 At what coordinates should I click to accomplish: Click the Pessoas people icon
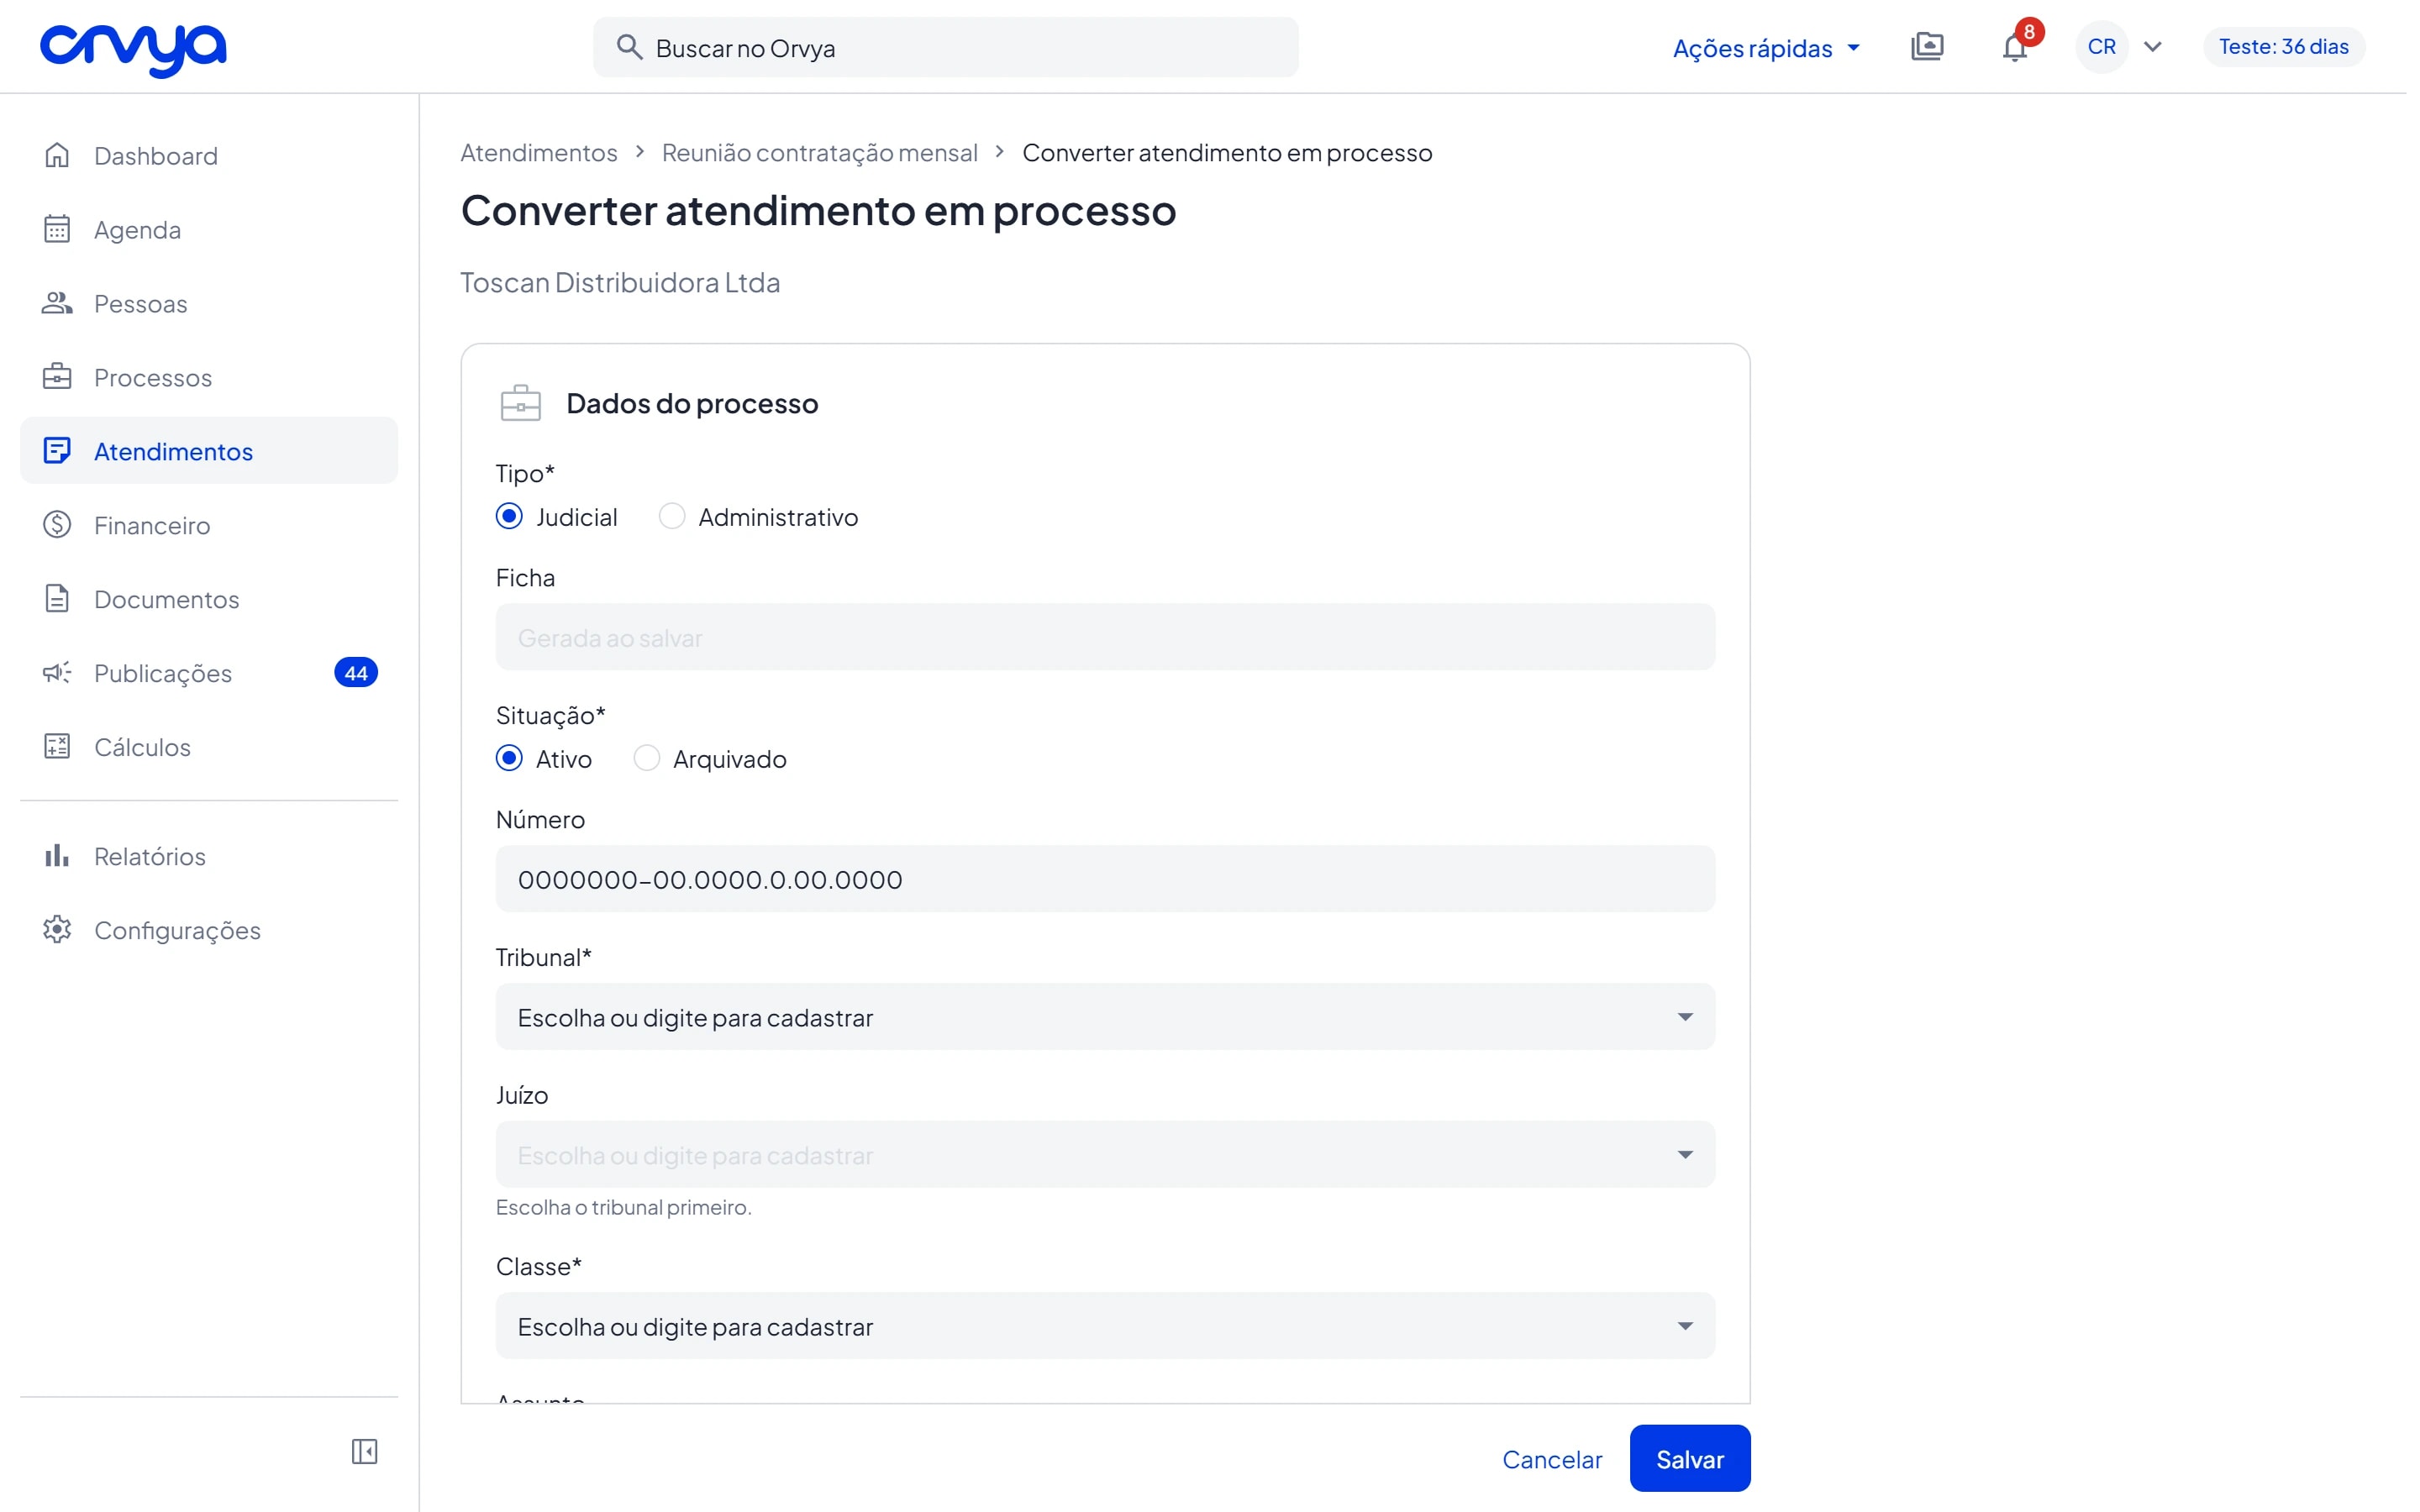(57, 303)
